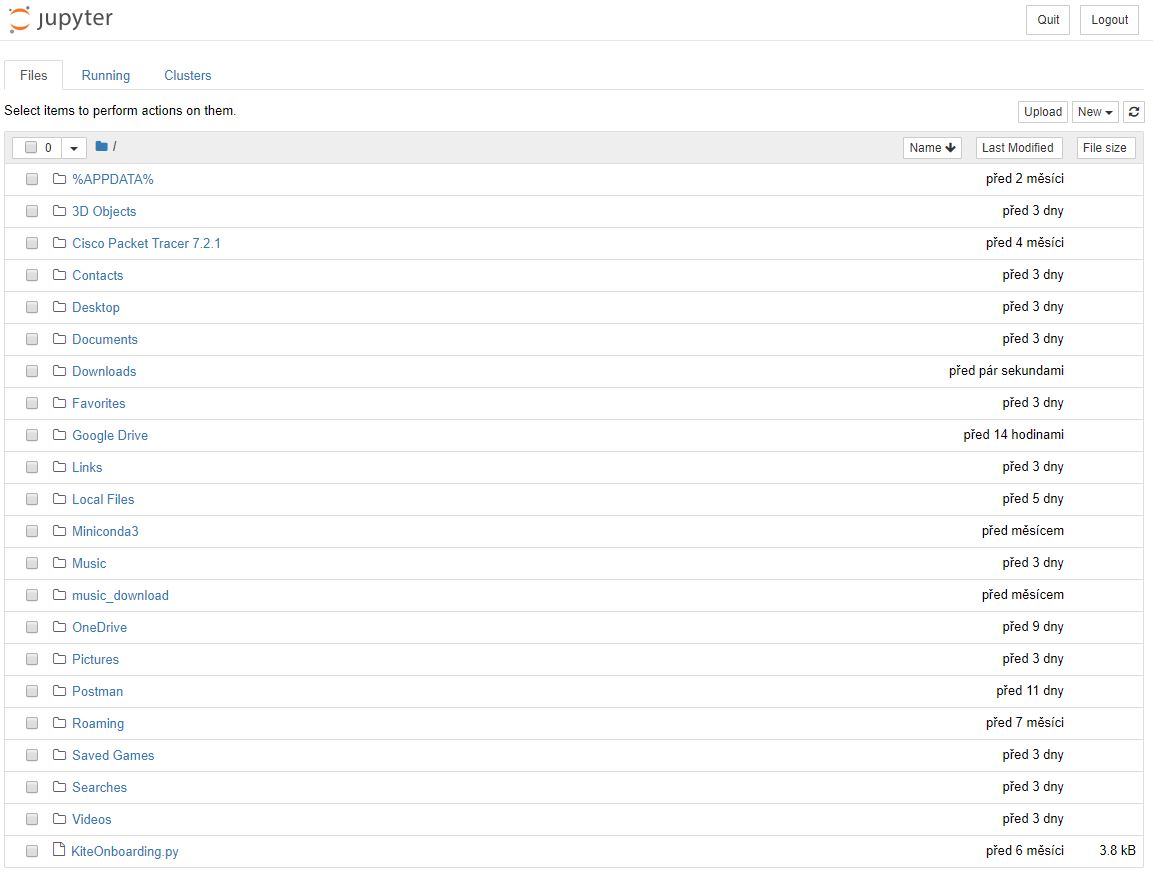Click the refresh file list icon
Image resolution: width=1153 pixels, height=891 pixels.
[x=1134, y=112]
